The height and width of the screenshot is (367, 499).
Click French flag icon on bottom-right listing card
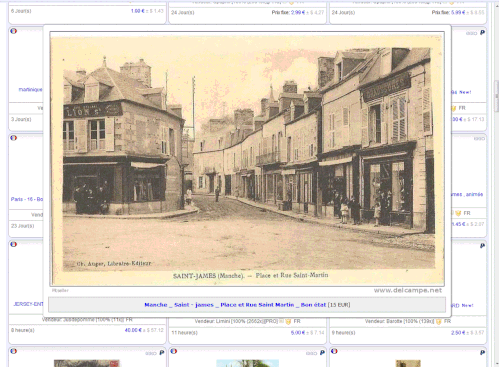pos(334,351)
